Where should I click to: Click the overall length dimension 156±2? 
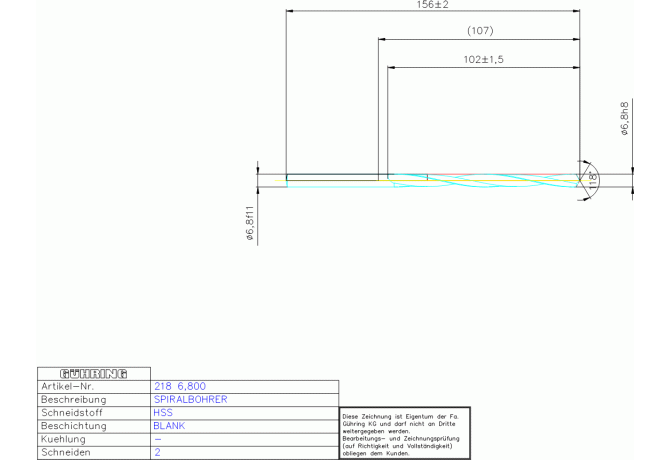coord(432,5)
